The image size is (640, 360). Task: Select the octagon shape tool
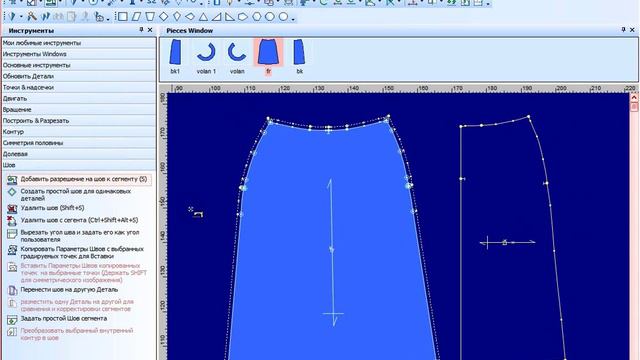click(x=270, y=17)
